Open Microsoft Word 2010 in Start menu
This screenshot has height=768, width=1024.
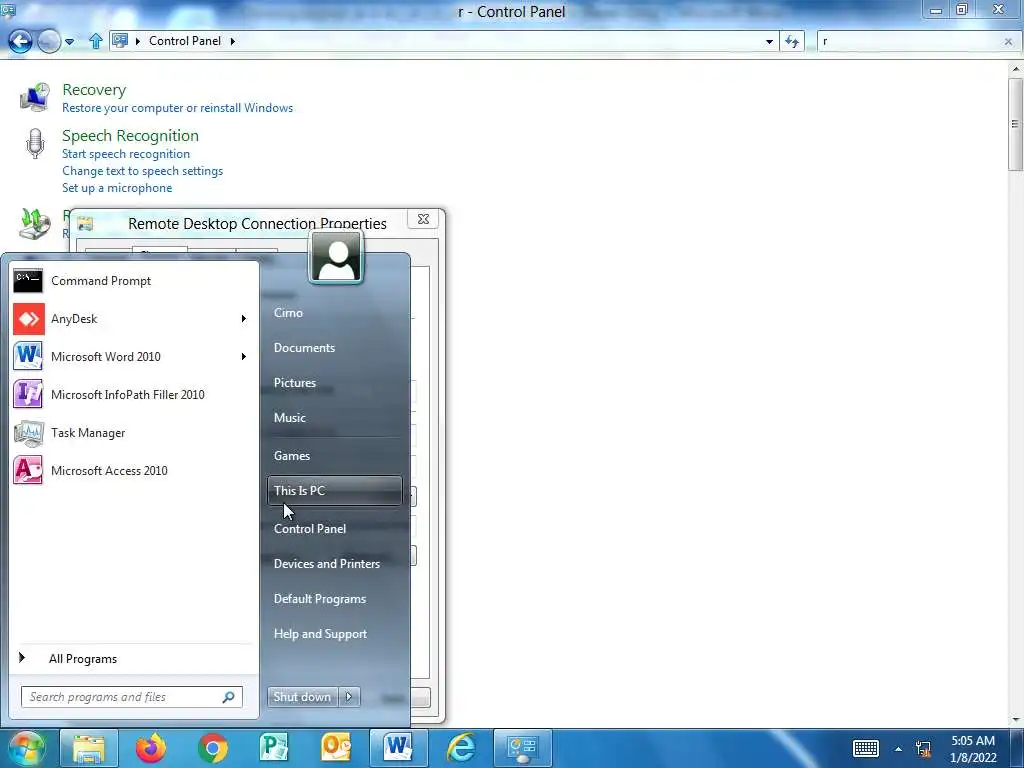[x=124, y=357]
